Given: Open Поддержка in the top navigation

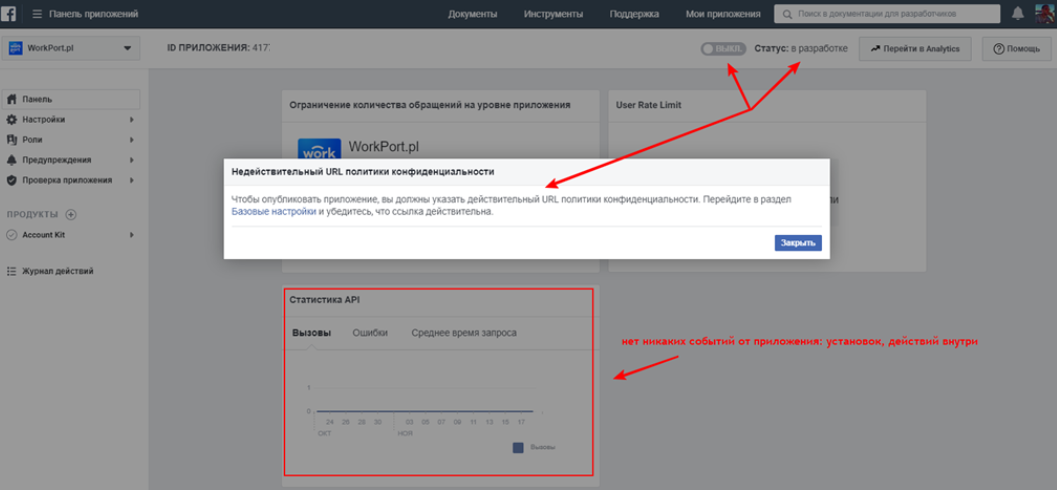Looking at the screenshot, I should pyautogui.click(x=634, y=13).
